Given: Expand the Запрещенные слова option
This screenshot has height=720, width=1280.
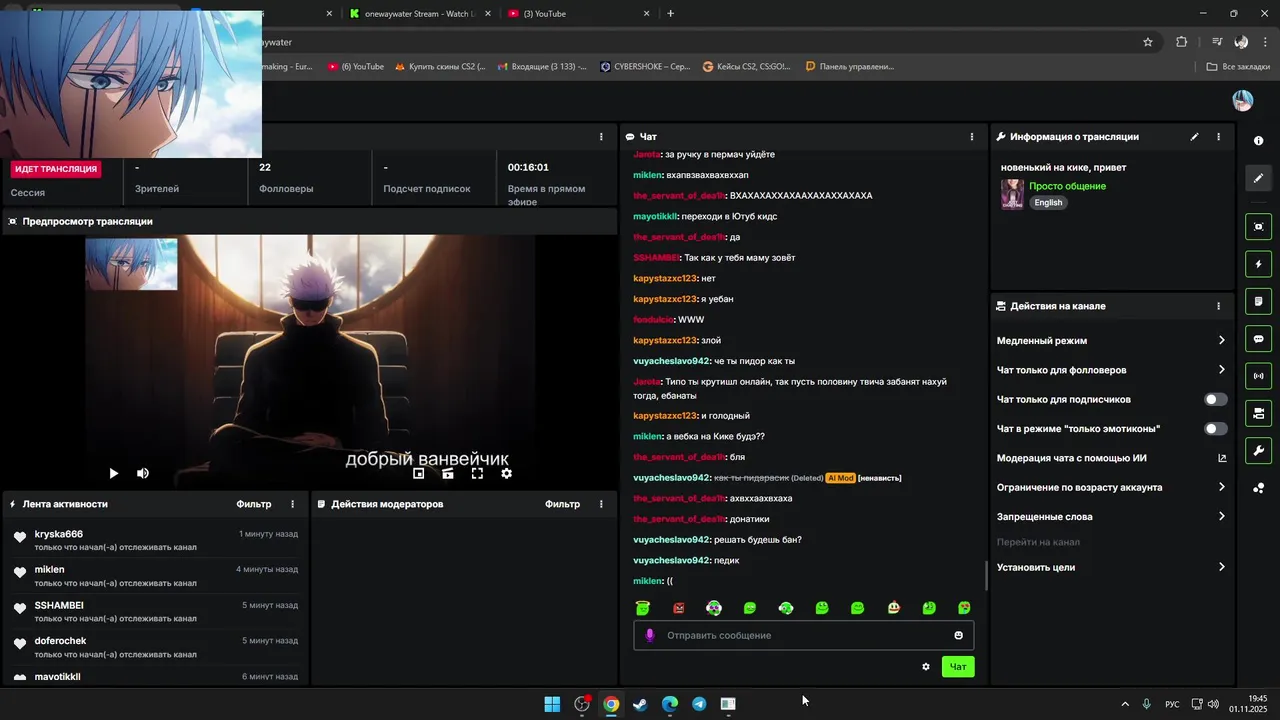Looking at the screenshot, I should coord(1111,517).
